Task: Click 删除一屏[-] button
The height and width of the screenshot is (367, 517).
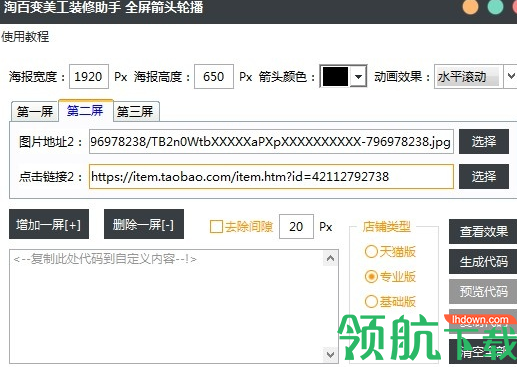Action: point(144,224)
